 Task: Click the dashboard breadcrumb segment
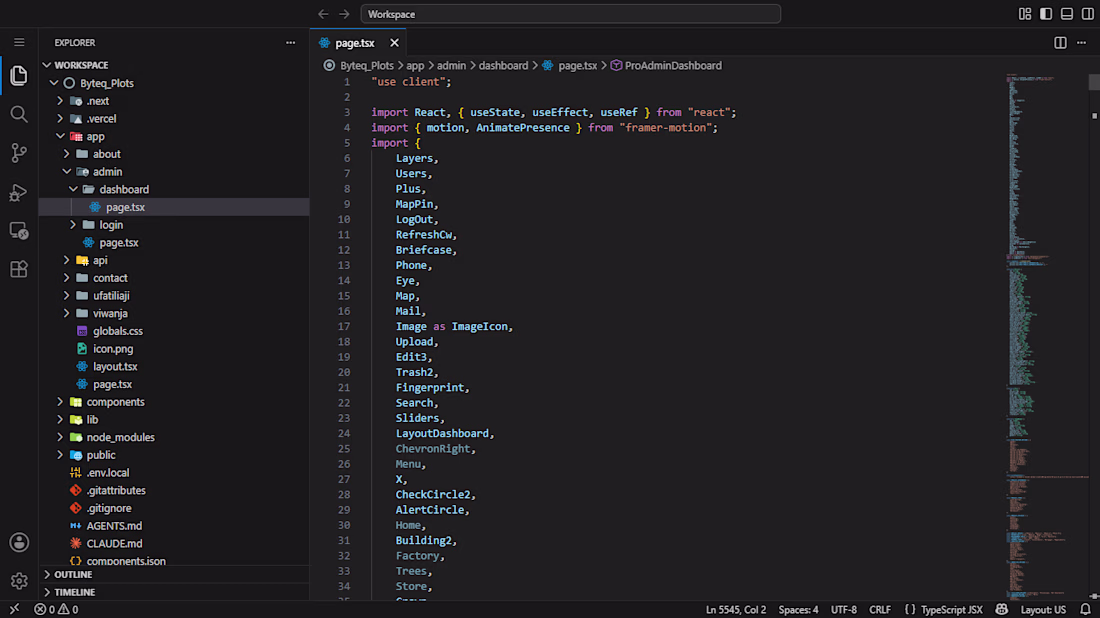(503, 65)
